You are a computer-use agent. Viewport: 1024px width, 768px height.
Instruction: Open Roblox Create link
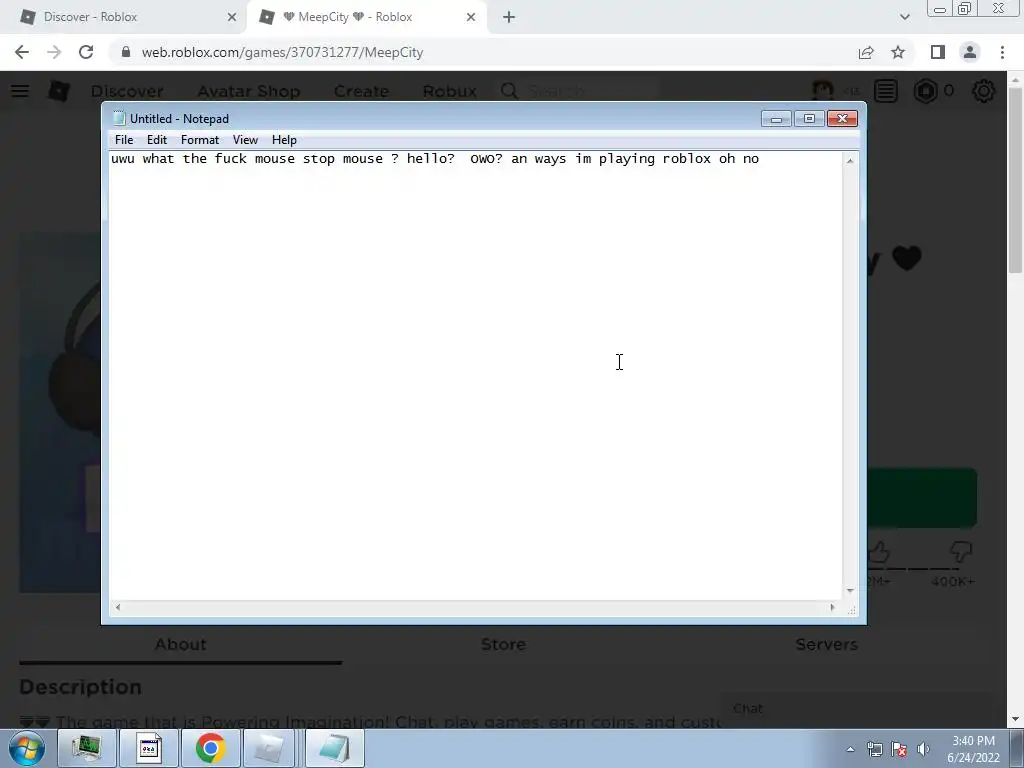click(x=361, y=91)
